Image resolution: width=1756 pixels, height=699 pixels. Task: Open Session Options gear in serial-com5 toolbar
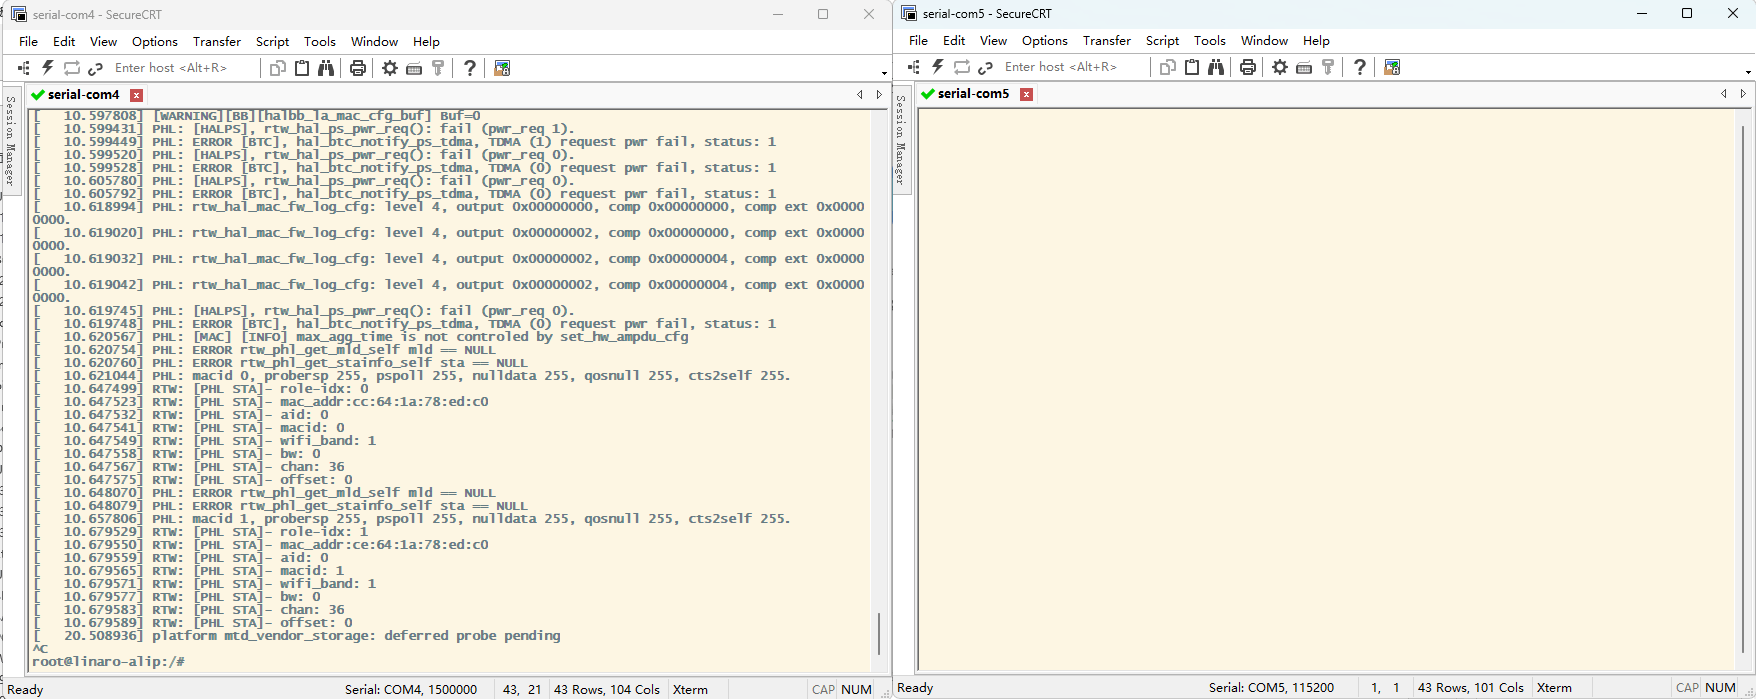[1280, 67]
